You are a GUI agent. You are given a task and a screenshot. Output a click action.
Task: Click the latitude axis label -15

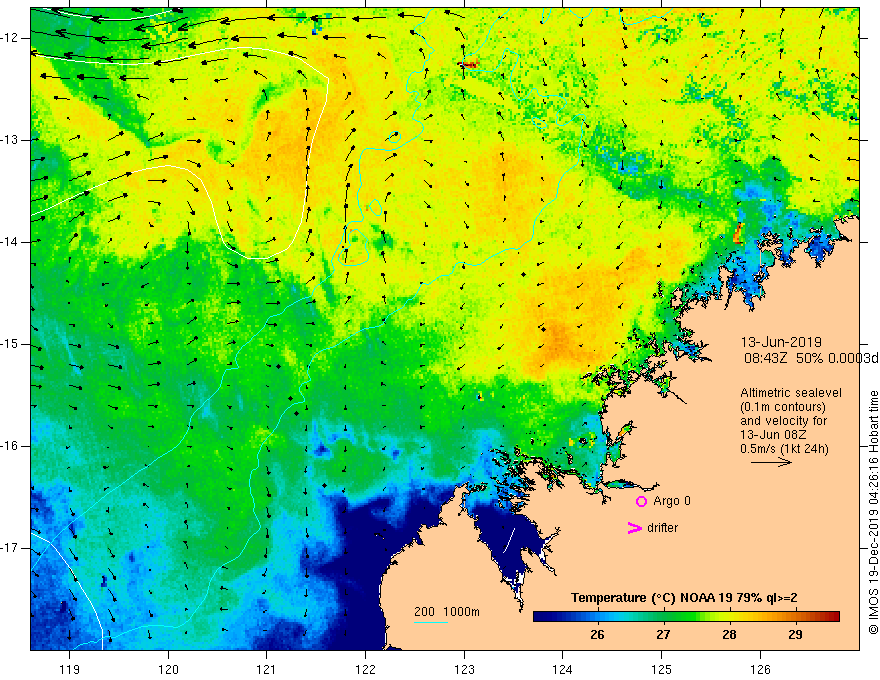(x=10, y=344)
